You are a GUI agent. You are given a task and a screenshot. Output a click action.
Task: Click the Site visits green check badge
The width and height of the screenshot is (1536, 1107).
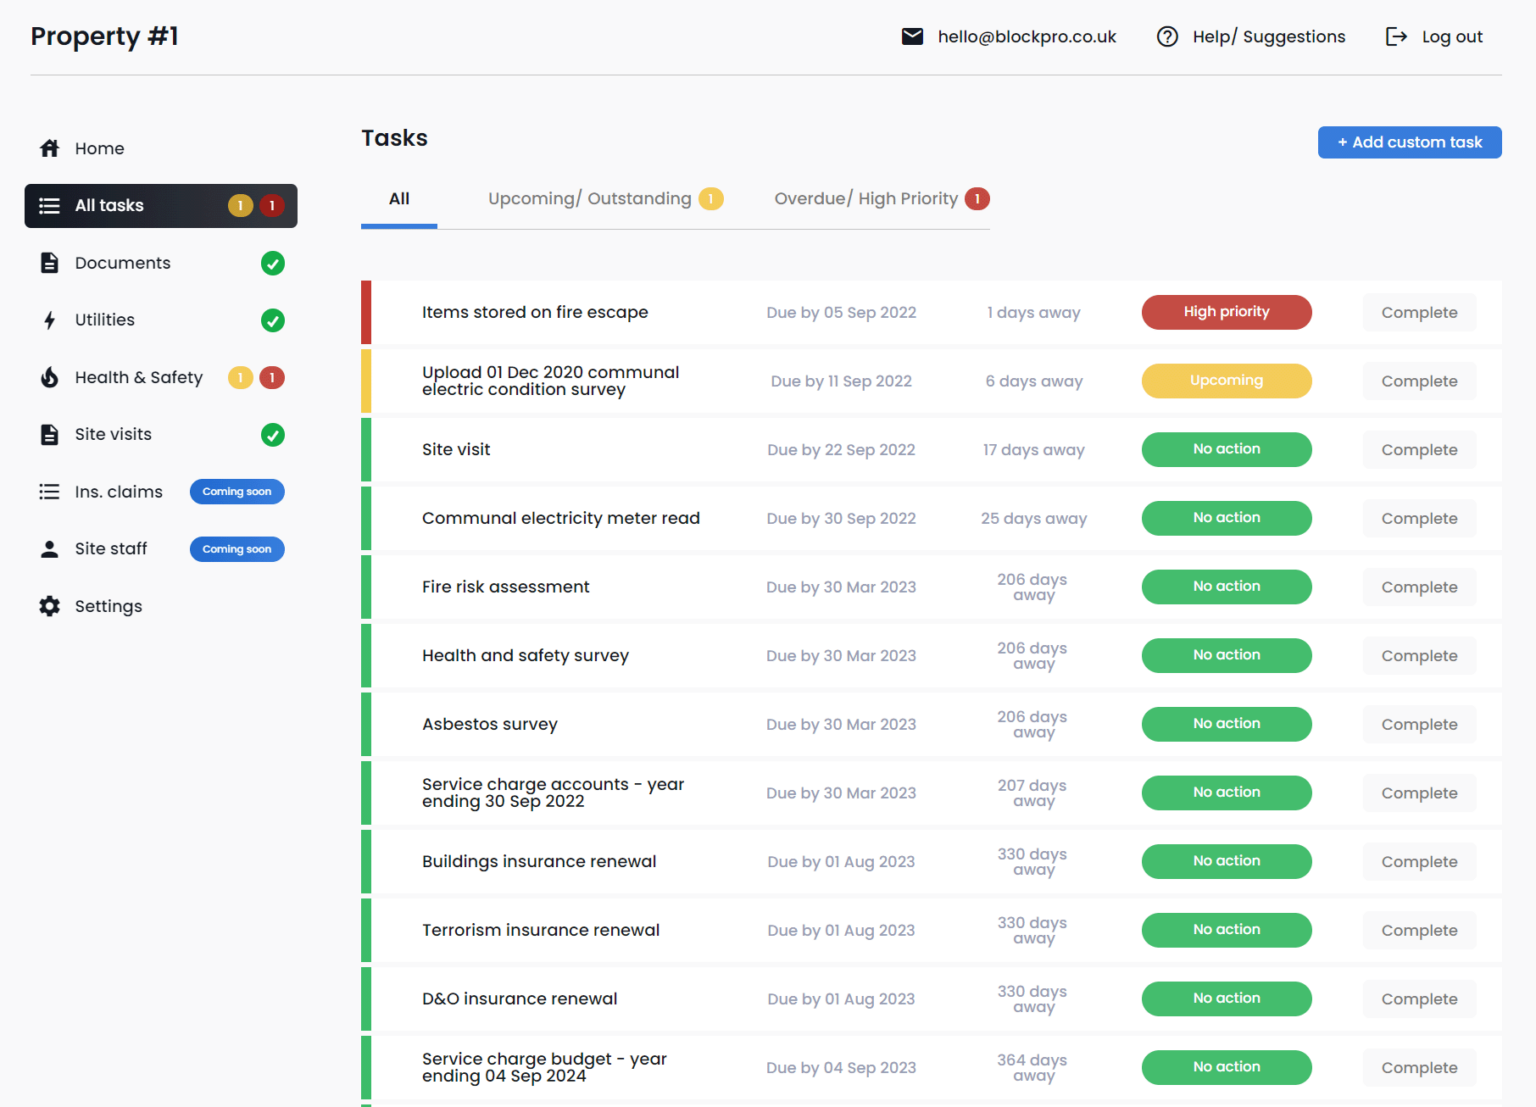(273, 435)
